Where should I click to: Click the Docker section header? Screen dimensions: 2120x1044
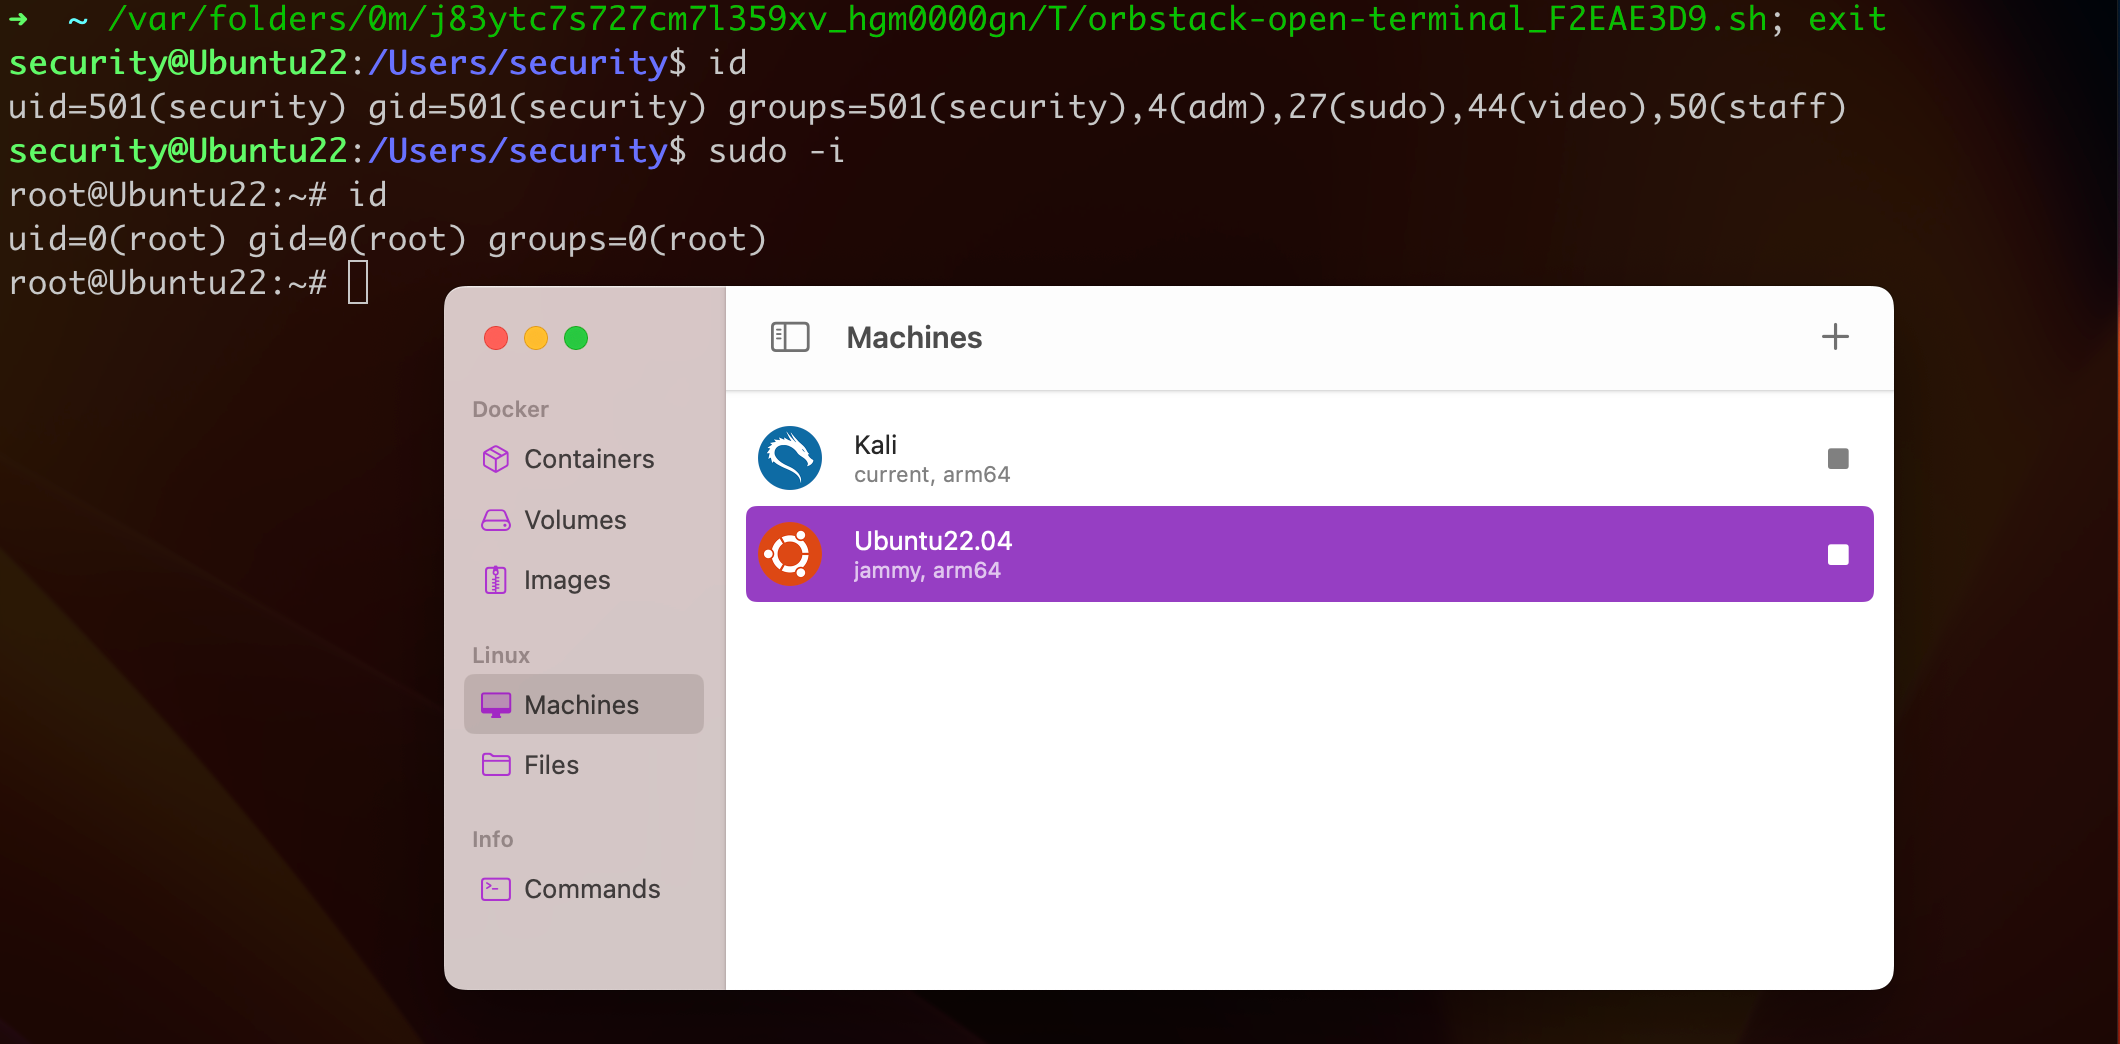(x=510, y=409)
